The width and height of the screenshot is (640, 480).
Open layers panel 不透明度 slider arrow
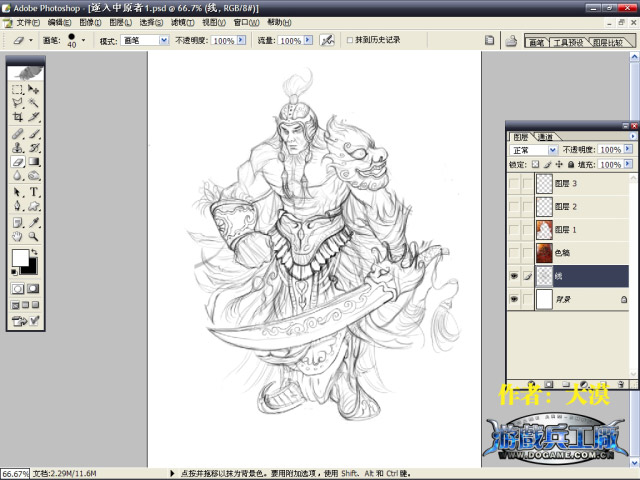pos(628,149)
